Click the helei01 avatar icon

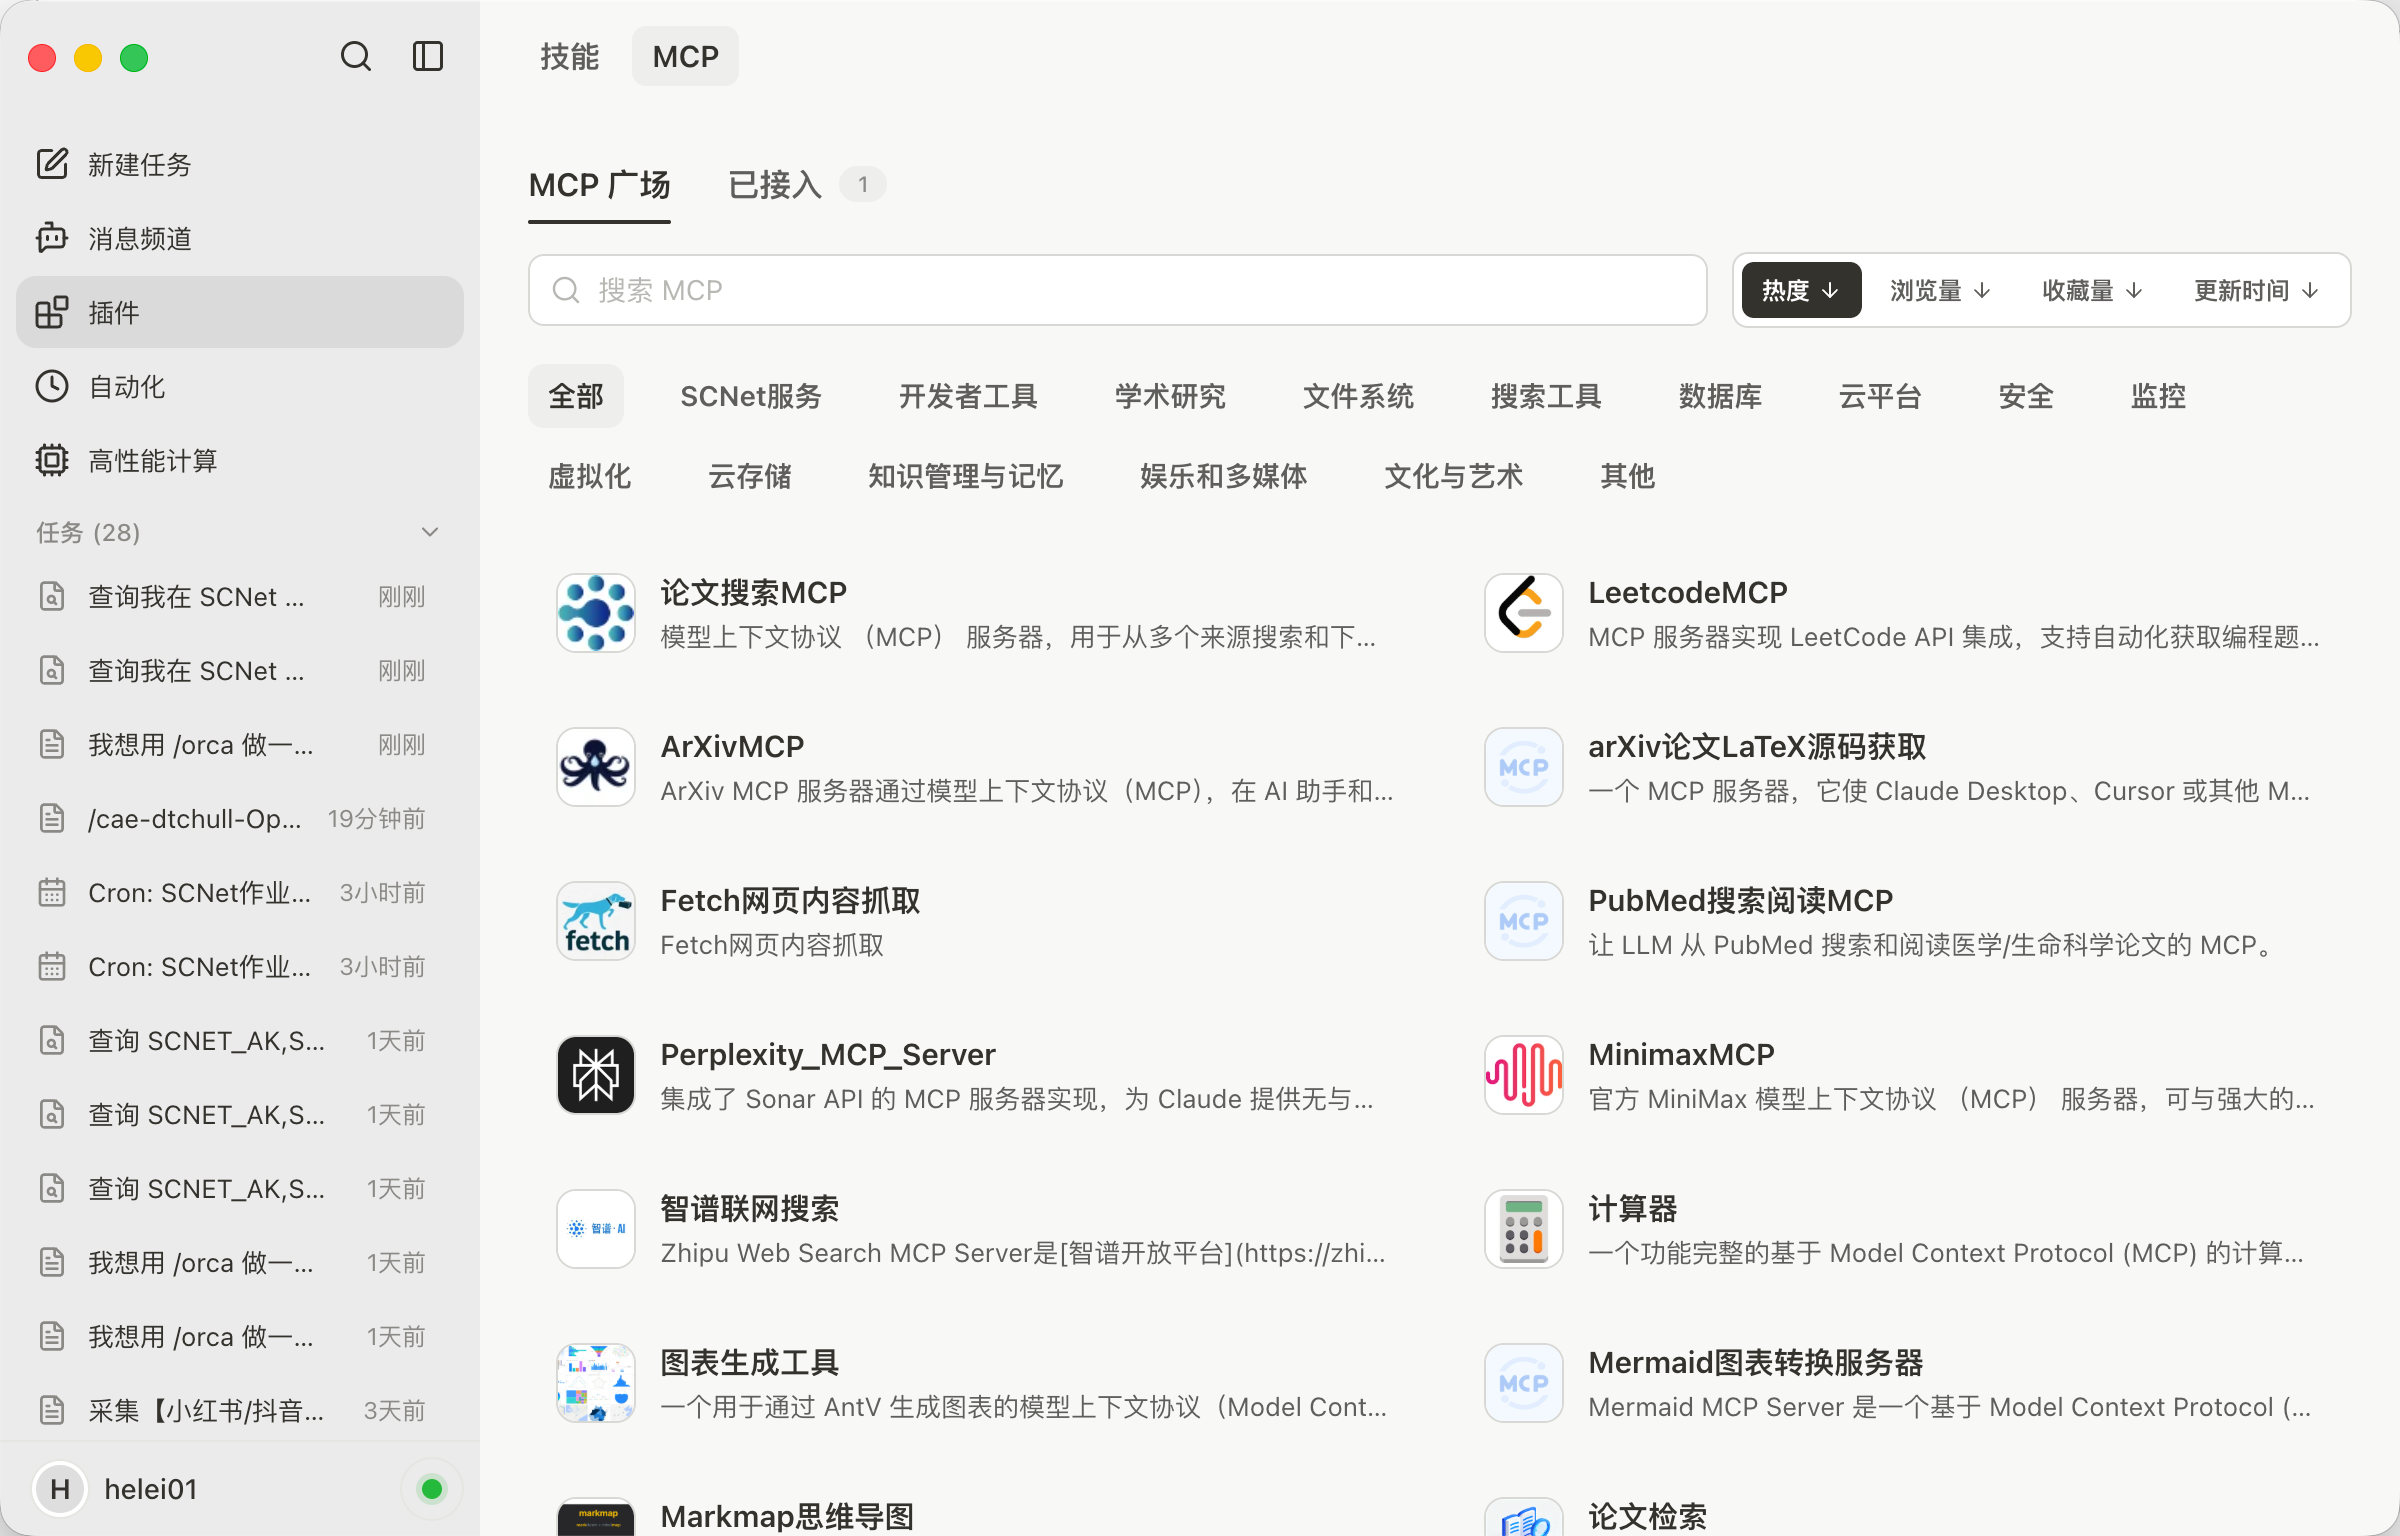click(60, 1489)
